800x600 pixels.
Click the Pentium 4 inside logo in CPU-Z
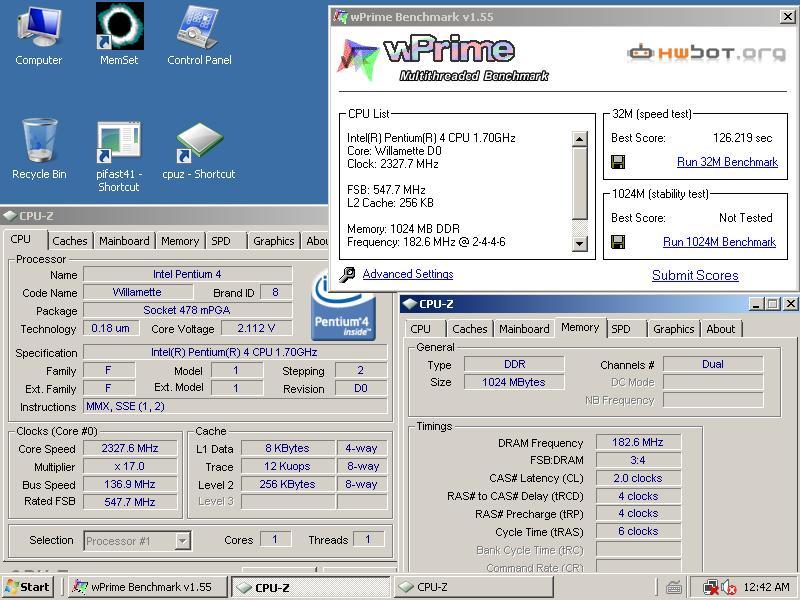click(343, 306)
